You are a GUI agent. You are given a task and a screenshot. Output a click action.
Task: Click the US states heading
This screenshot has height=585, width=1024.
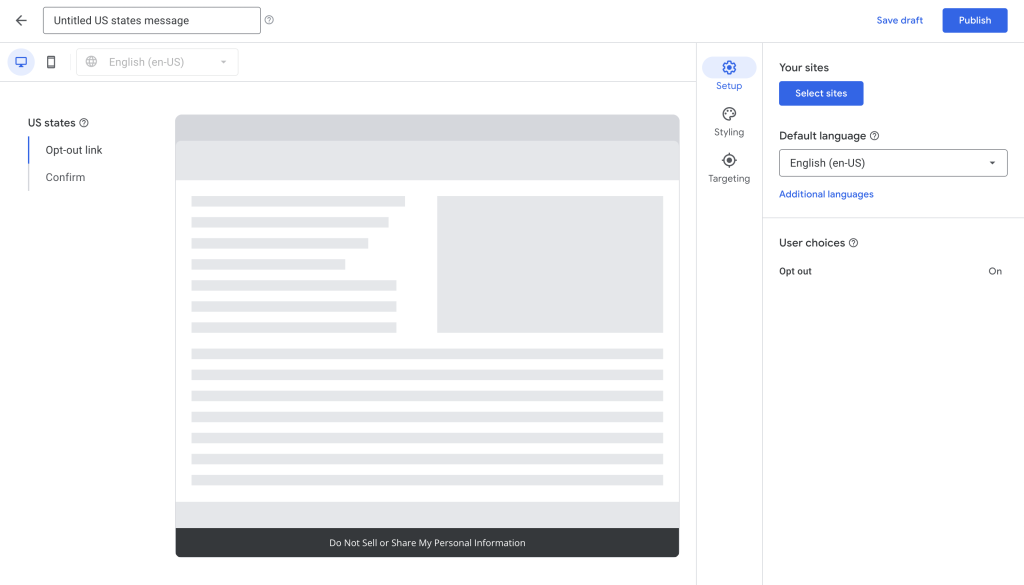[52, 123]
